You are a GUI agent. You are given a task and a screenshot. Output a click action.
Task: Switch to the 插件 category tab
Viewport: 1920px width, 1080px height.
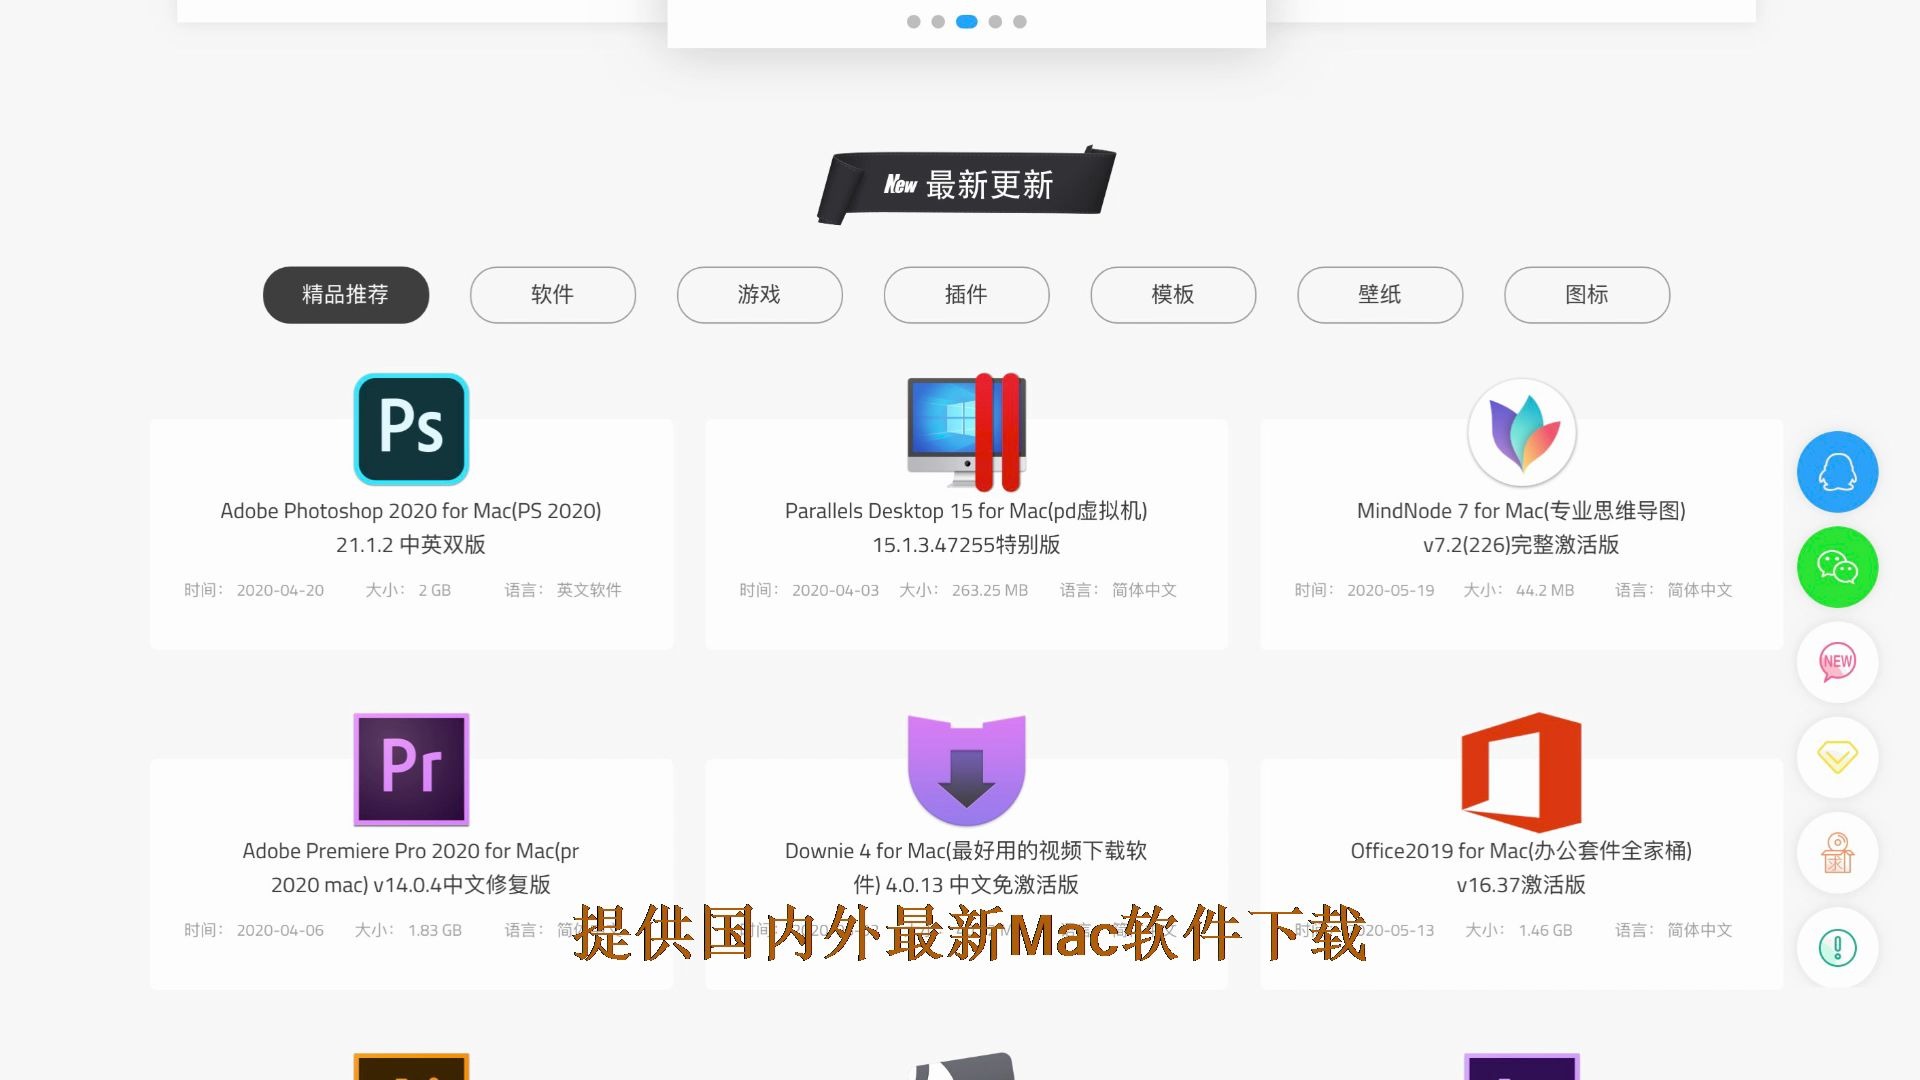tap(966, 295)
